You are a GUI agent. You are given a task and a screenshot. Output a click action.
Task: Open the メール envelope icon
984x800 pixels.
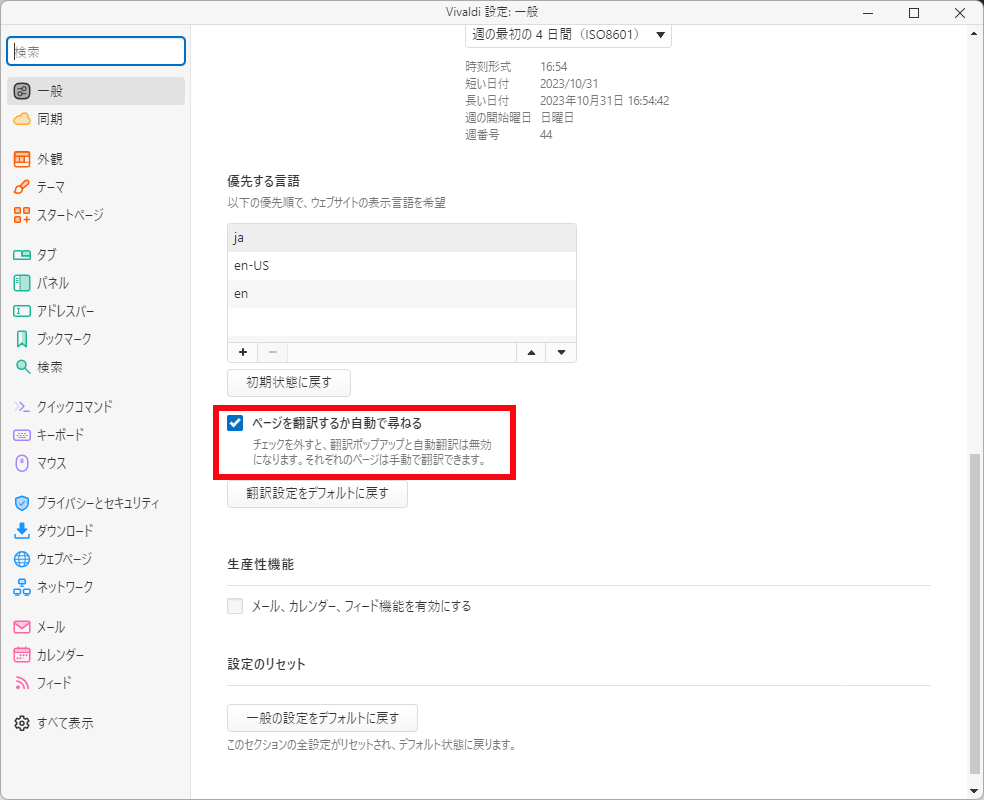(x=22, y=627)
